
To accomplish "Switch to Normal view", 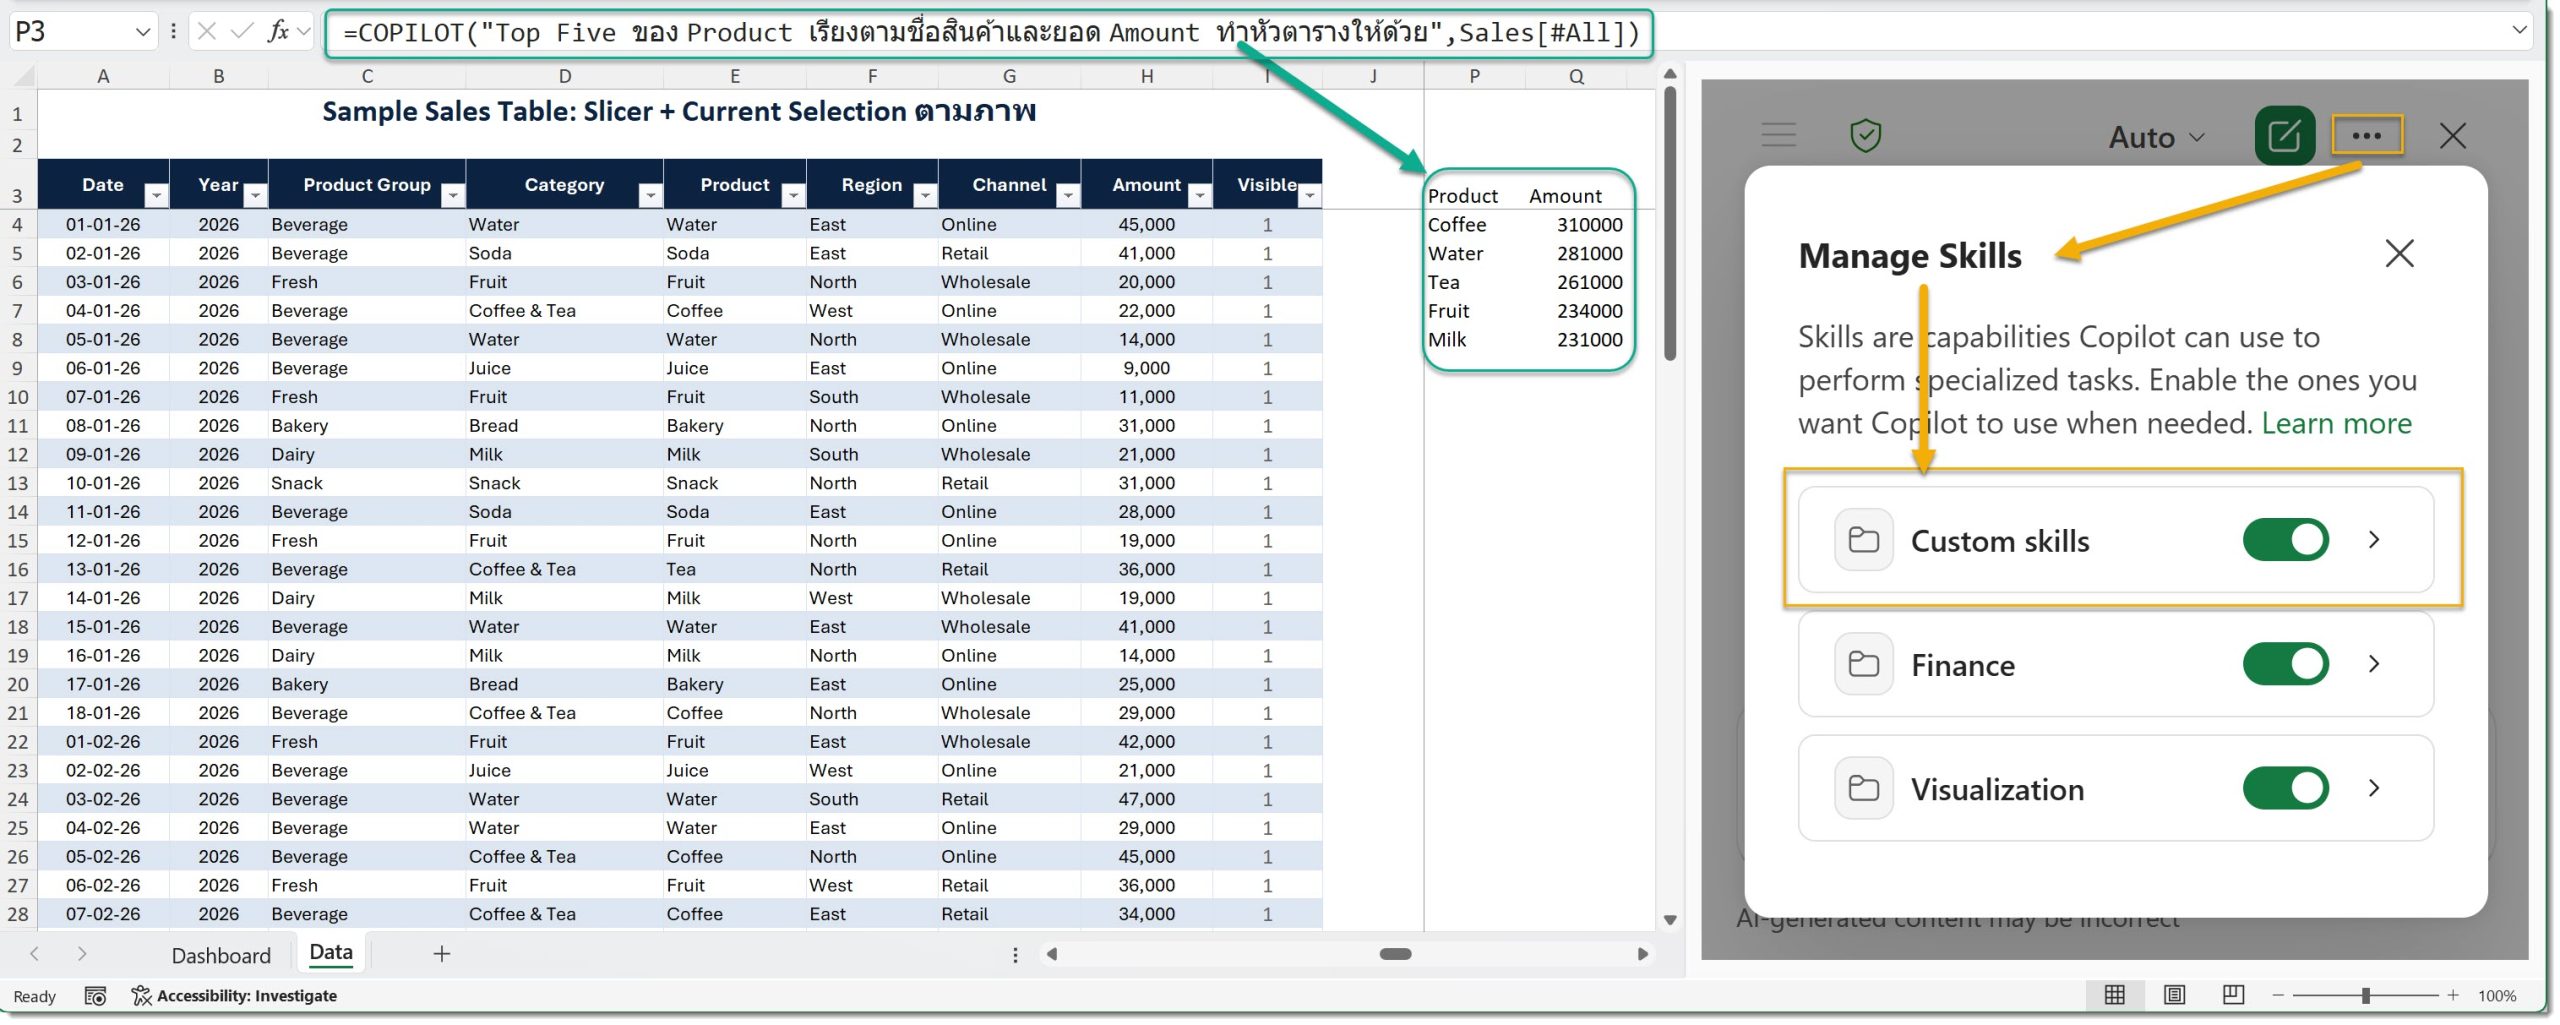I will (x=2115, y=995).
